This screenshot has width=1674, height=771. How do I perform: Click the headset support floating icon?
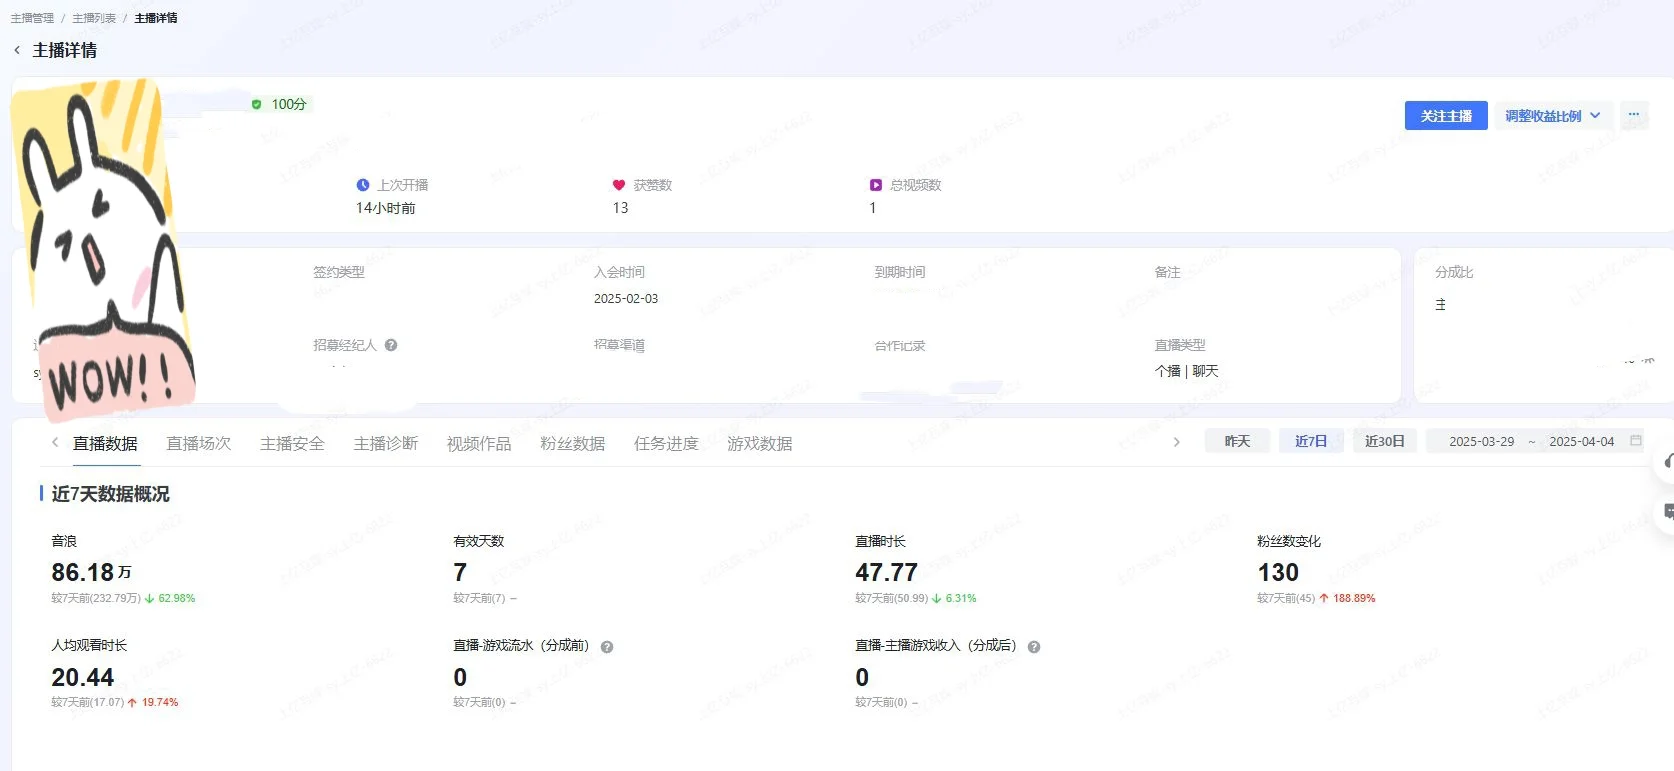(1667, 462)
